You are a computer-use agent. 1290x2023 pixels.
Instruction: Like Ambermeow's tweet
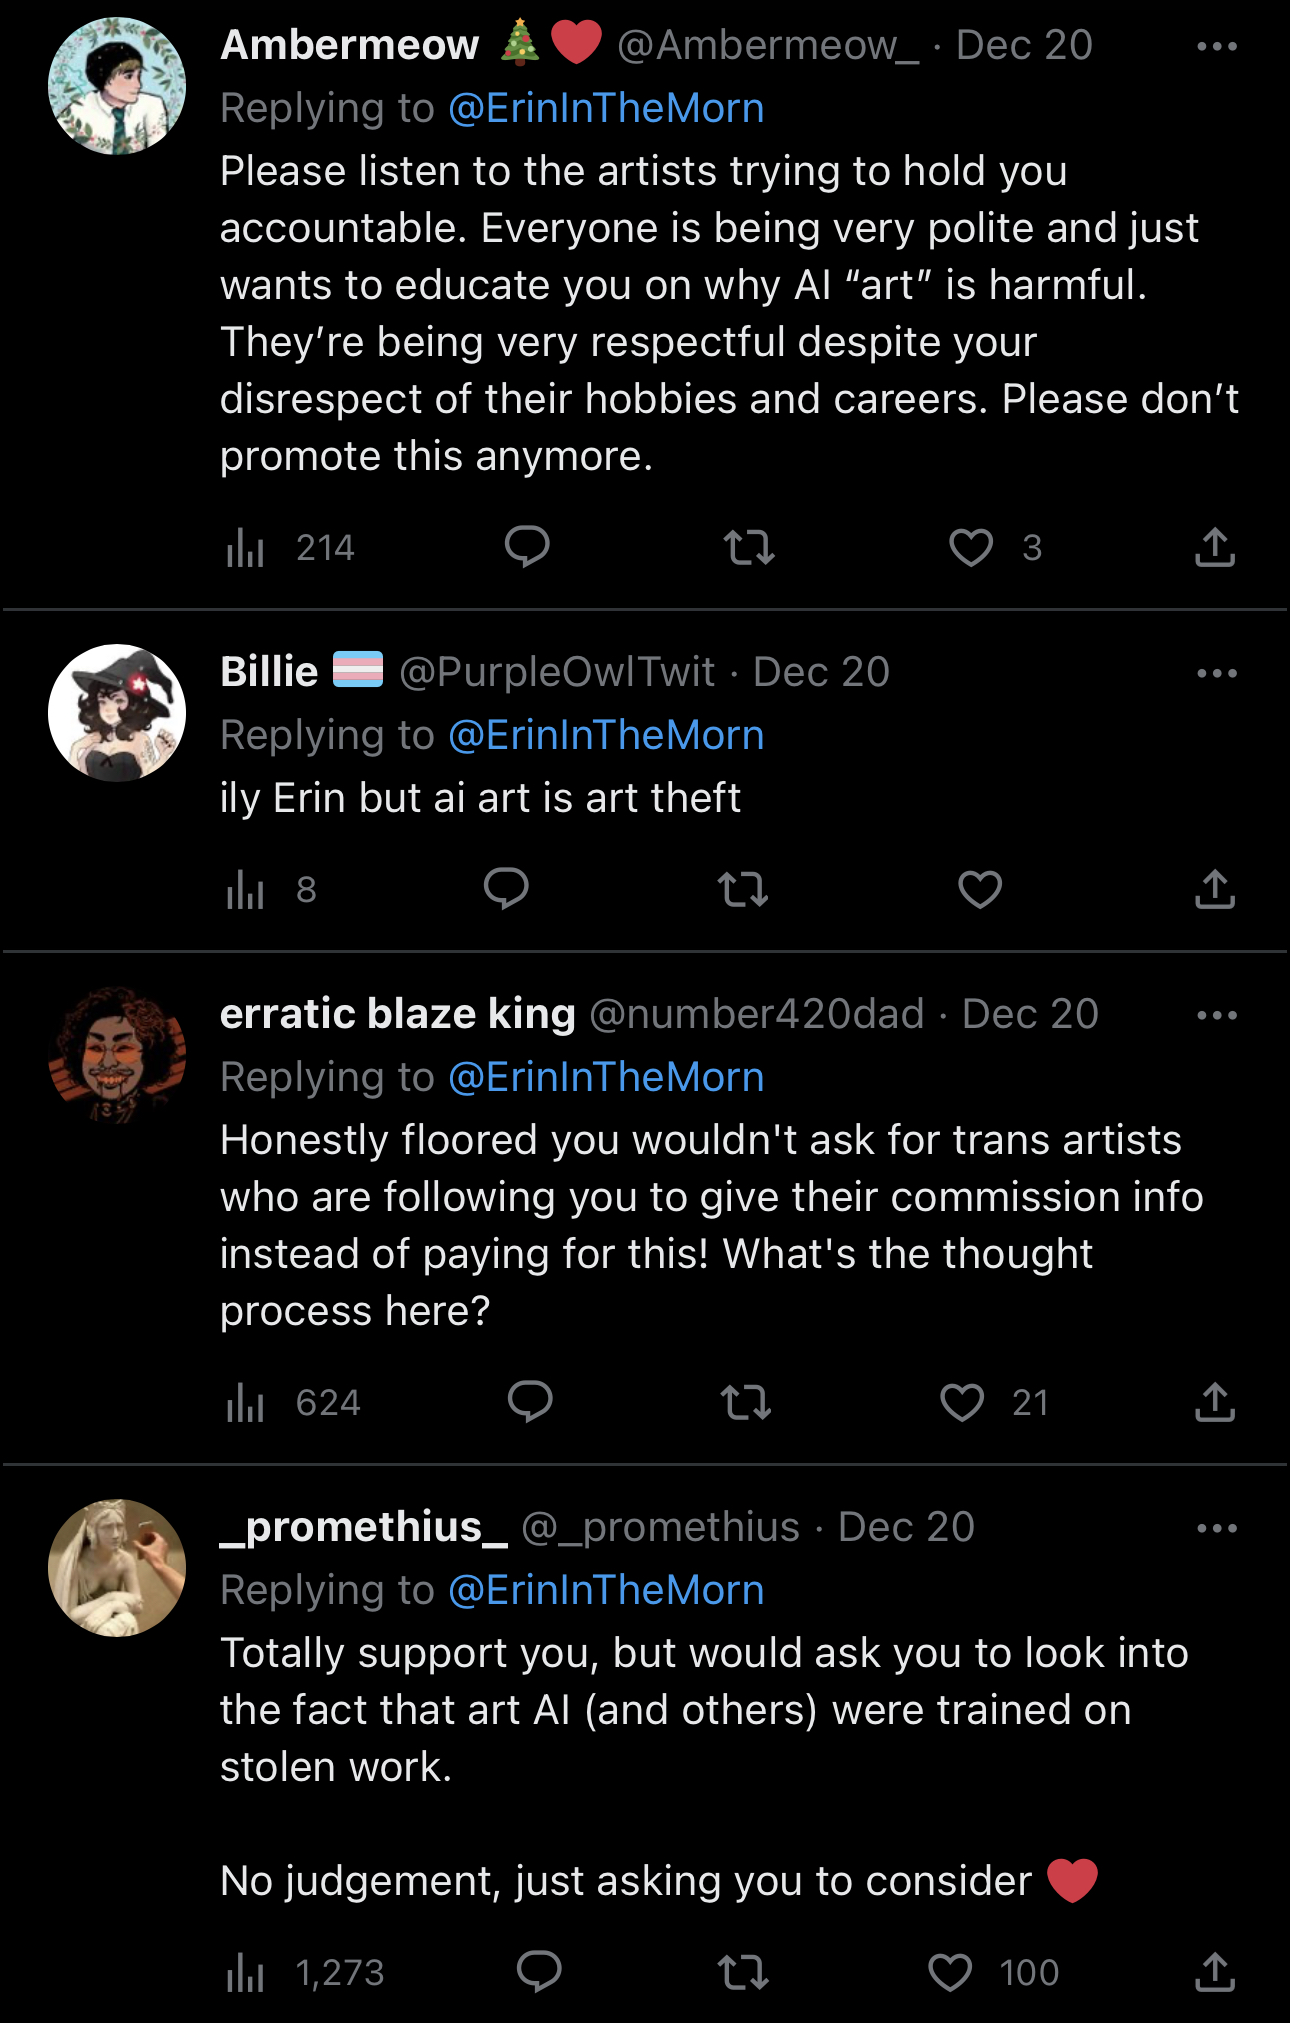(970, 547)
